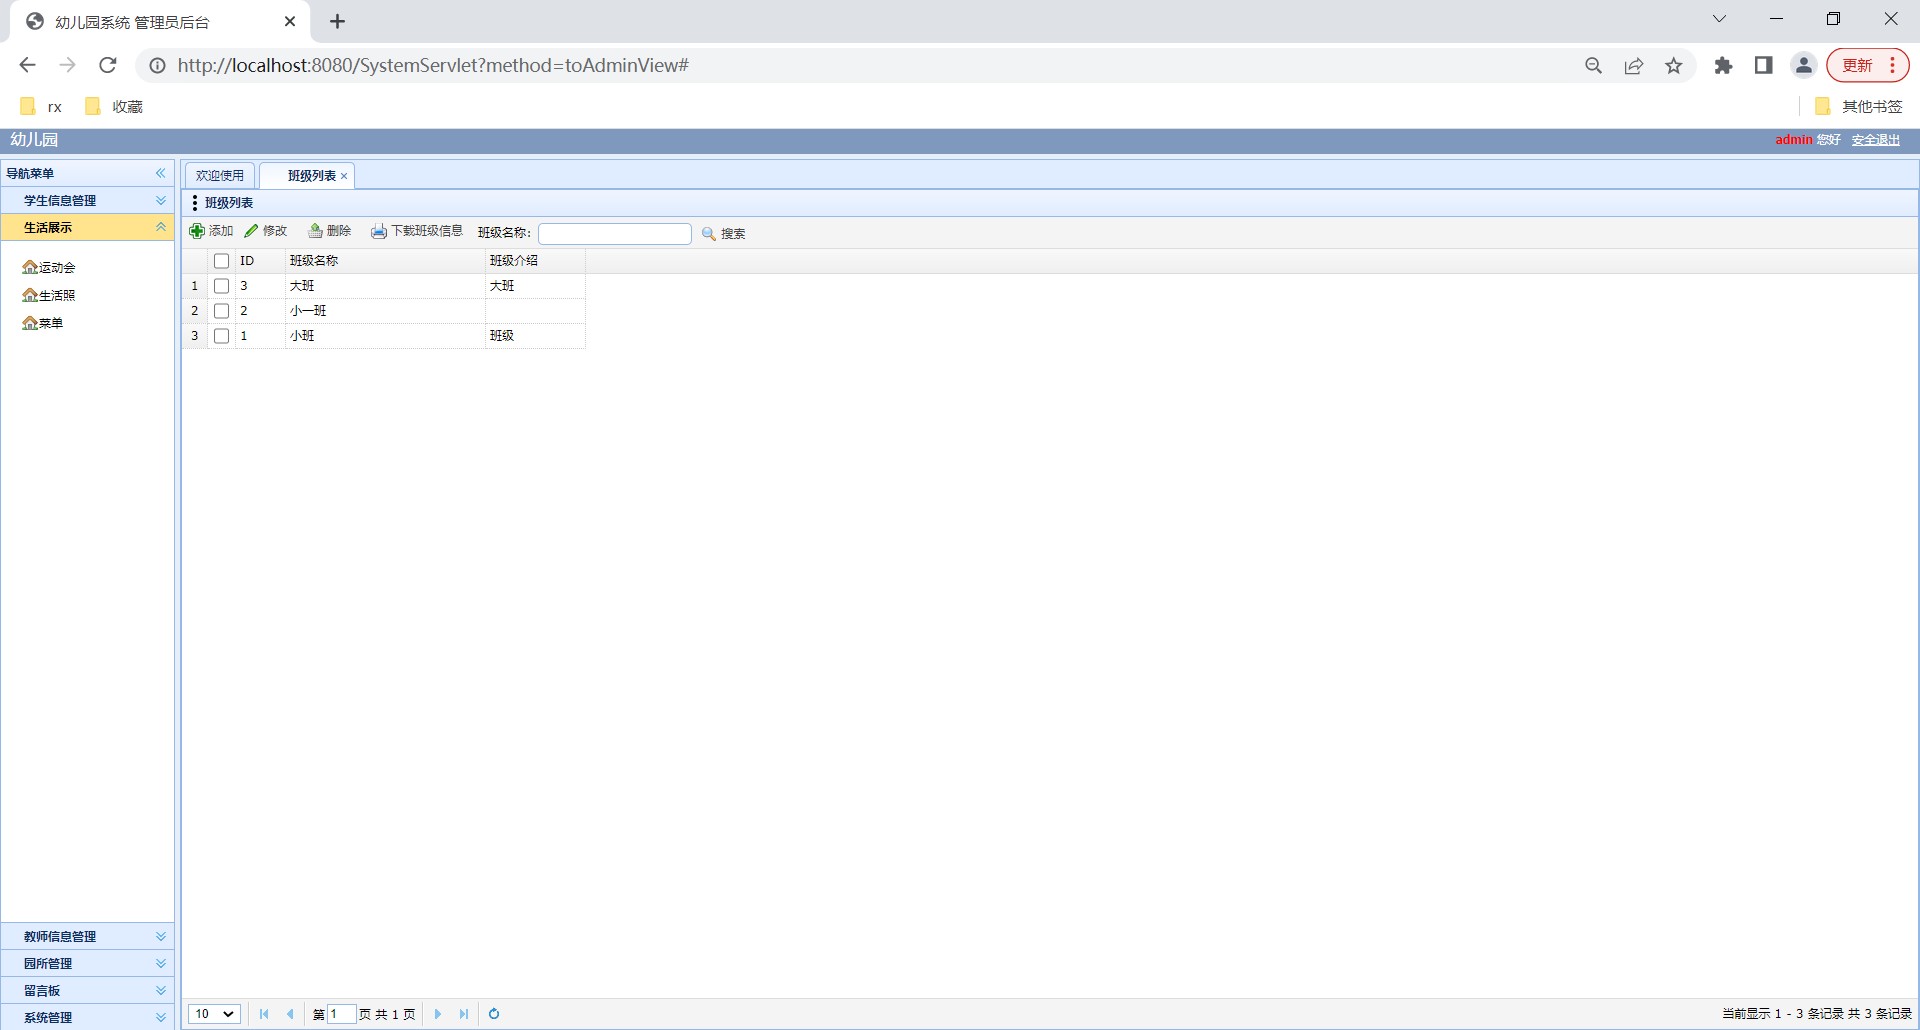Click the 班级名称 search input field

point(615,234)
